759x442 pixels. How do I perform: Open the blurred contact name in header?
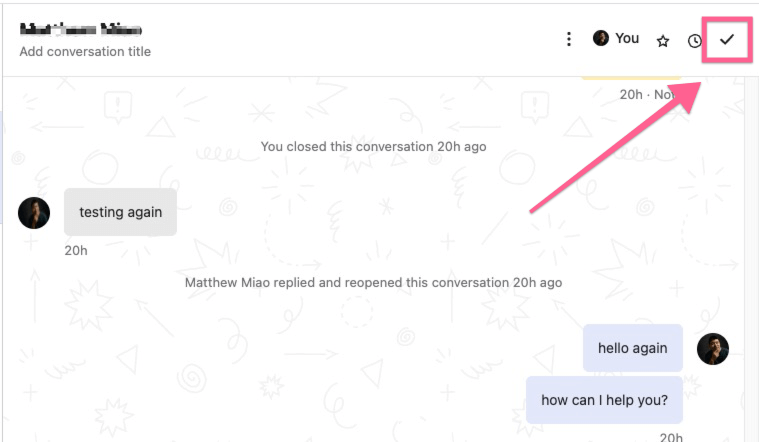tap(80, 28)
